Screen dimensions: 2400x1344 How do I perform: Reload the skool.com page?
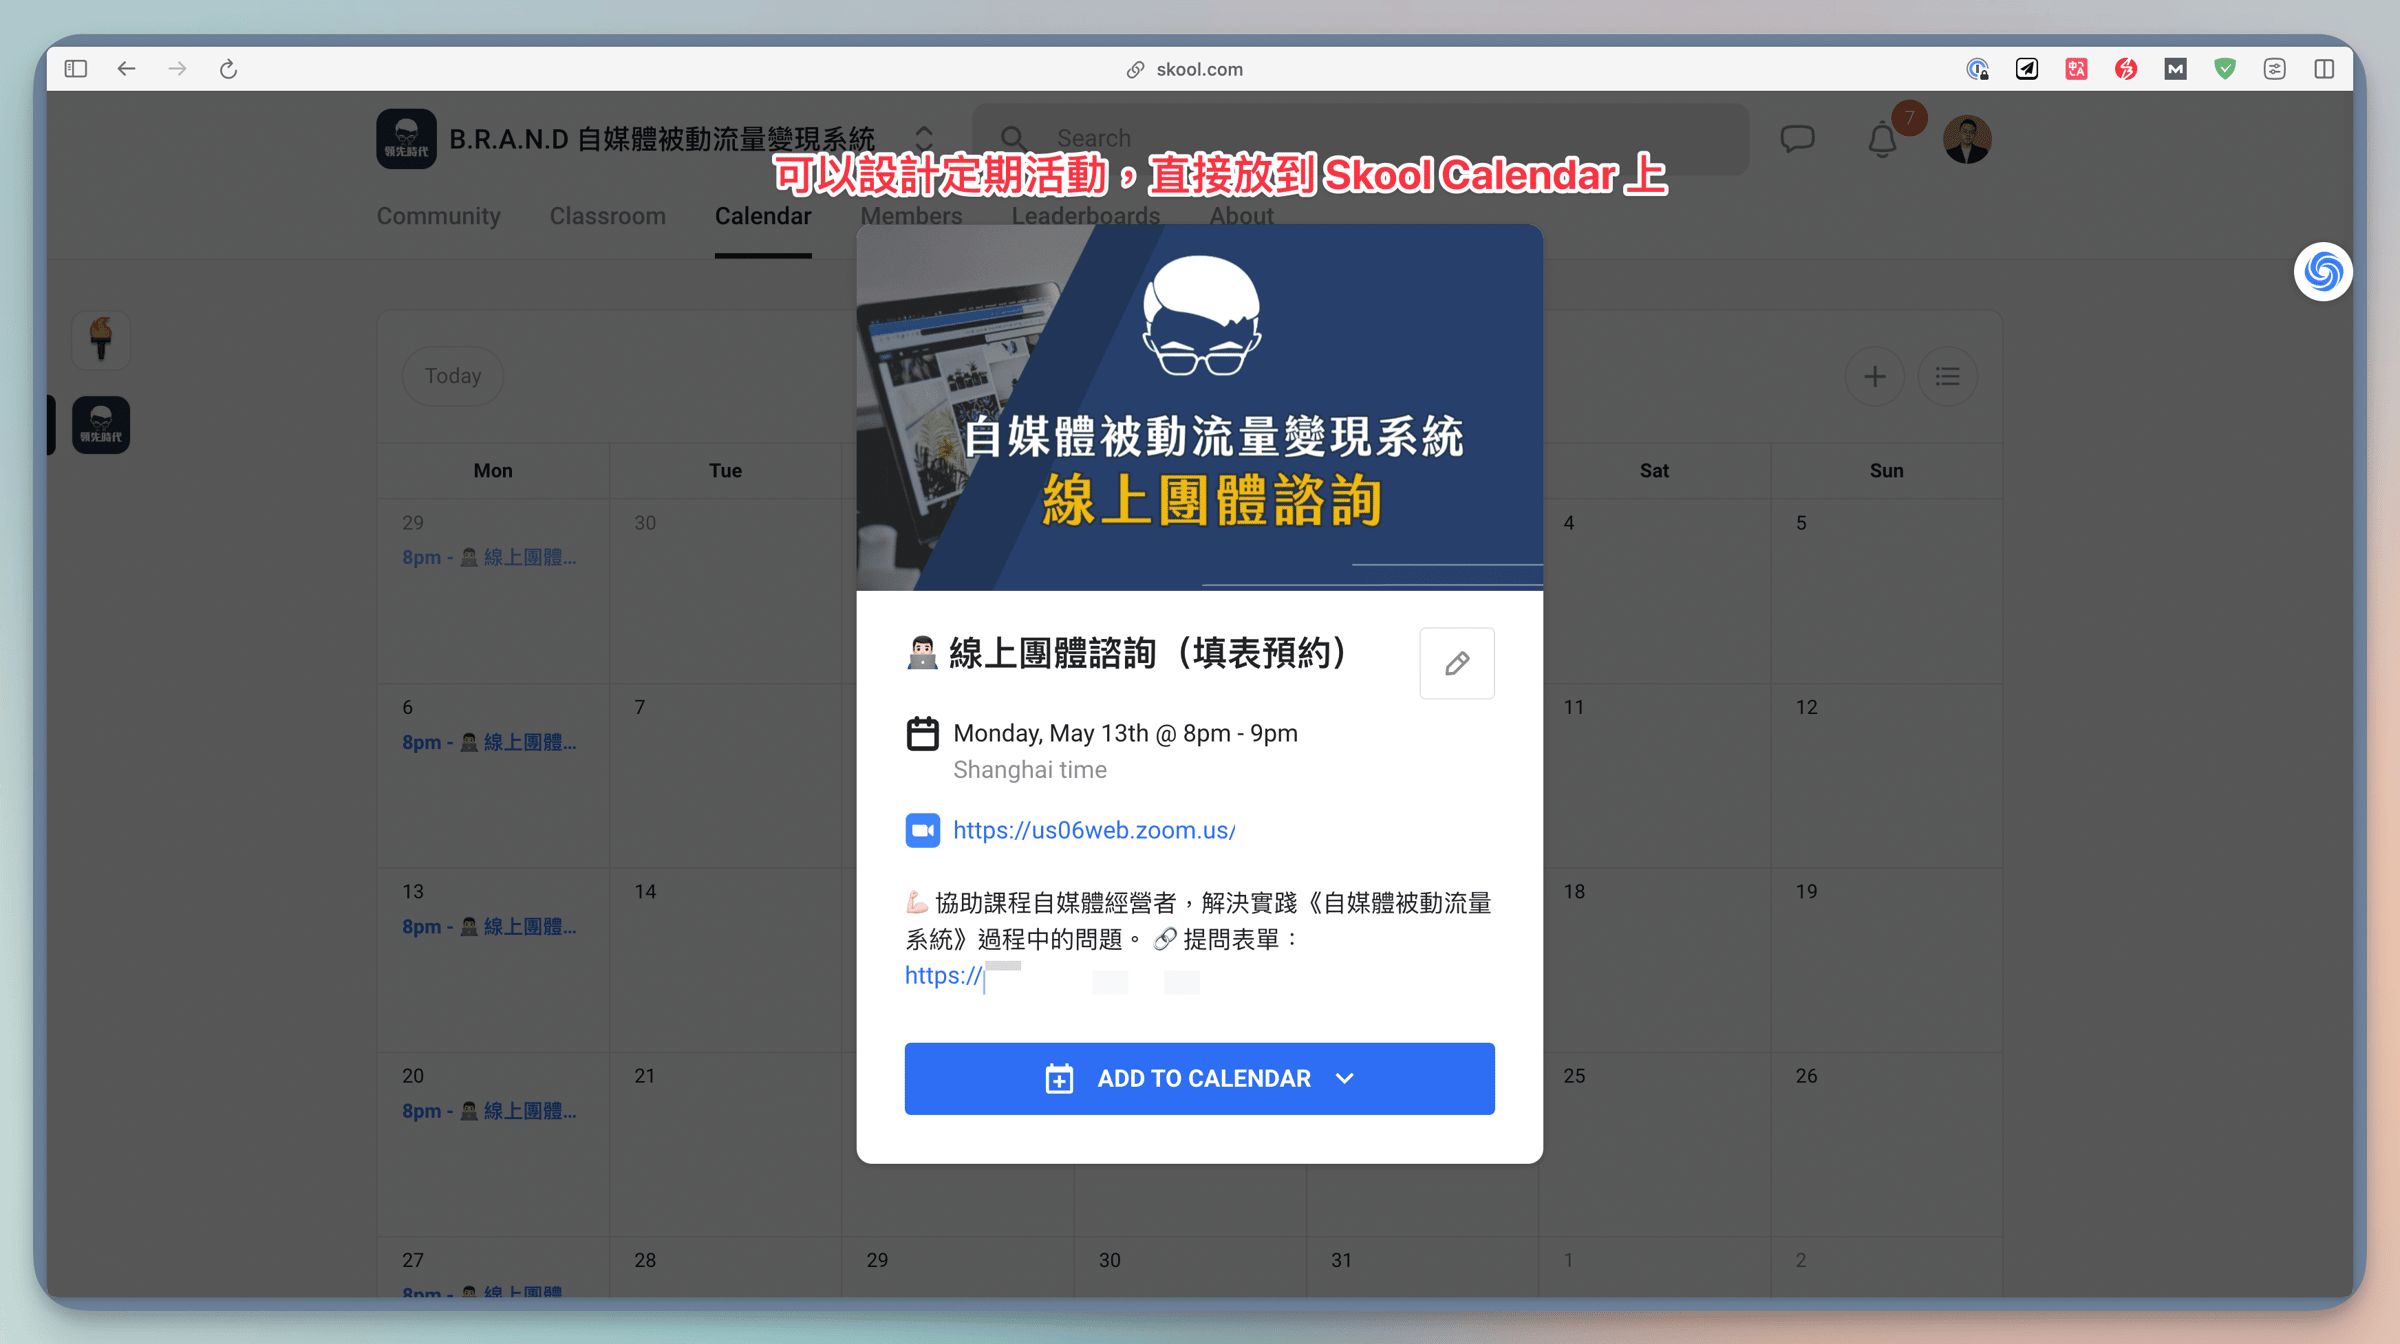228,69
